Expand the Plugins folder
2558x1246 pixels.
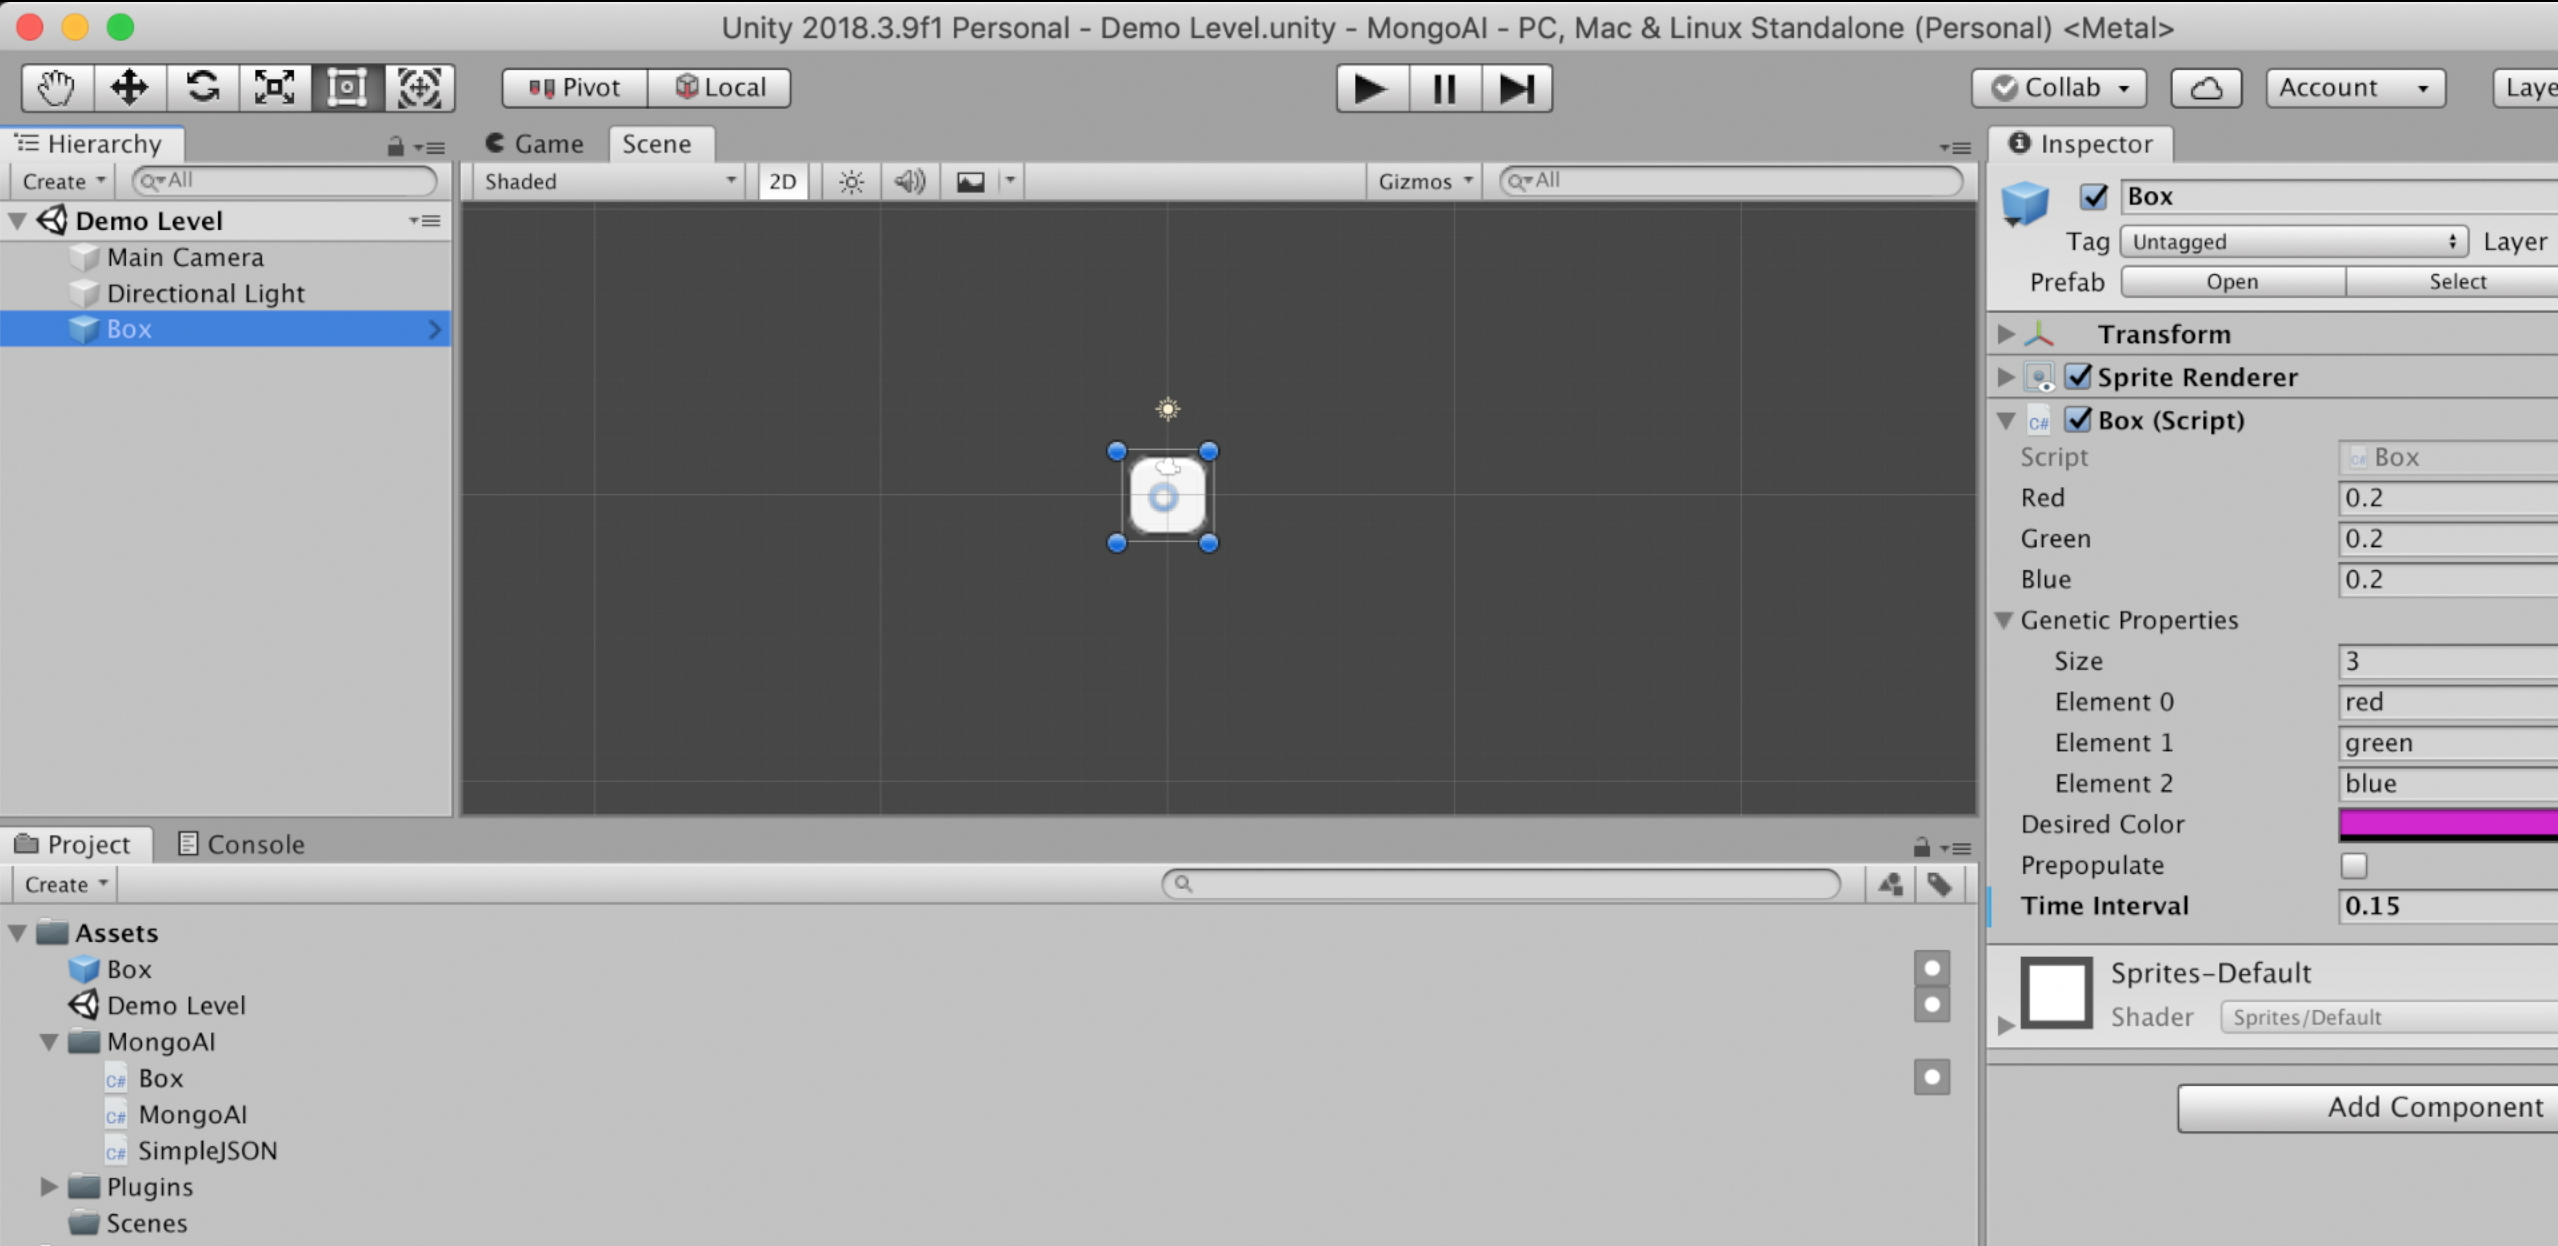[x=48, y=1187]
